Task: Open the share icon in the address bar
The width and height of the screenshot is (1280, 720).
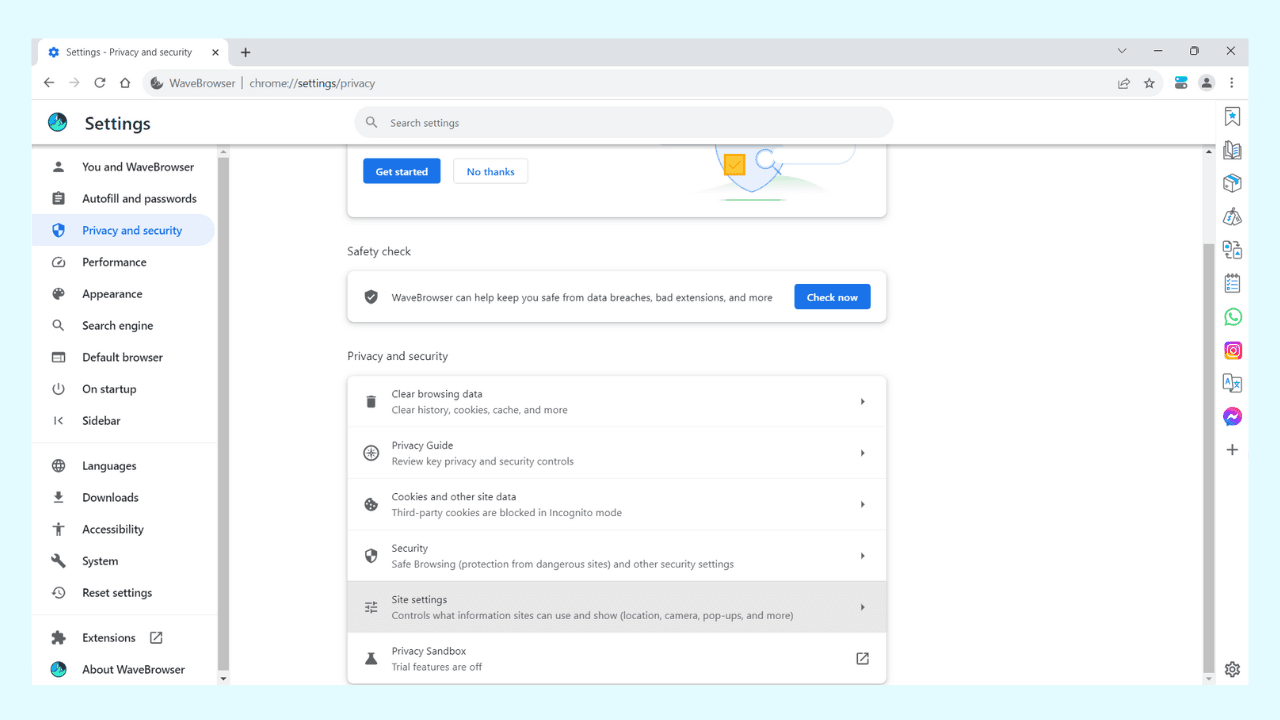Action: (x=1123, y=83)
